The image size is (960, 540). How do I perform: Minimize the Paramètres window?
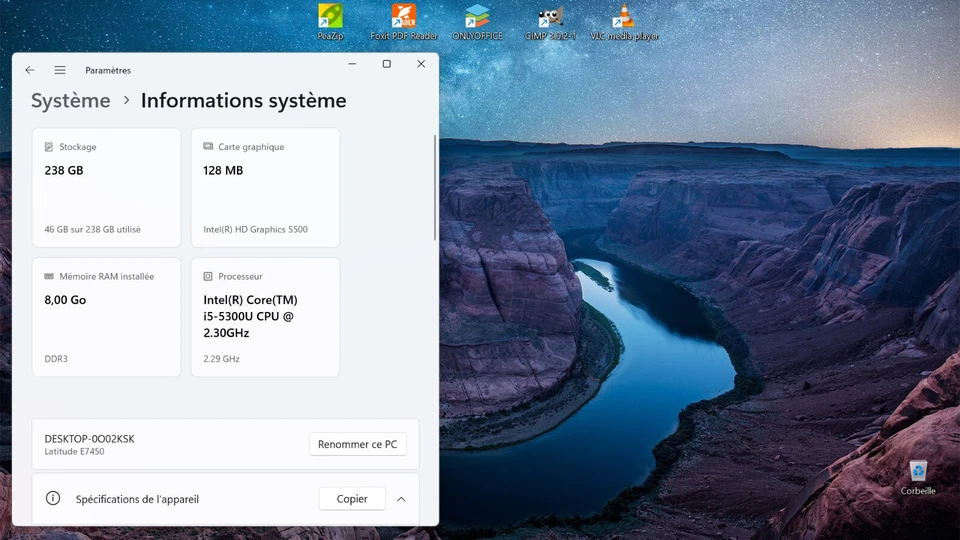[x=352, y=64]
